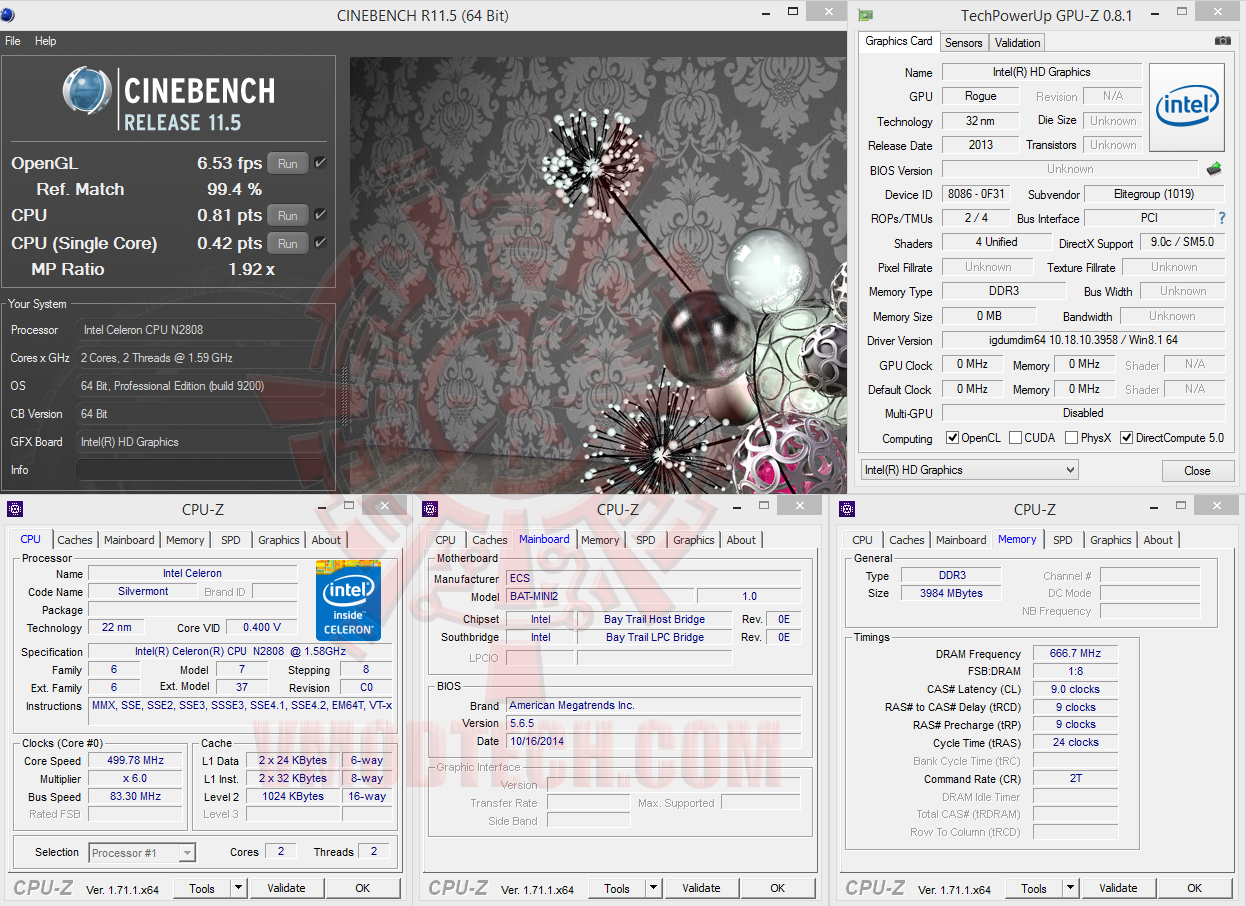
Task: Click the DRAM Frequency value 666.7 MHz
Action: click(1075, 654)
